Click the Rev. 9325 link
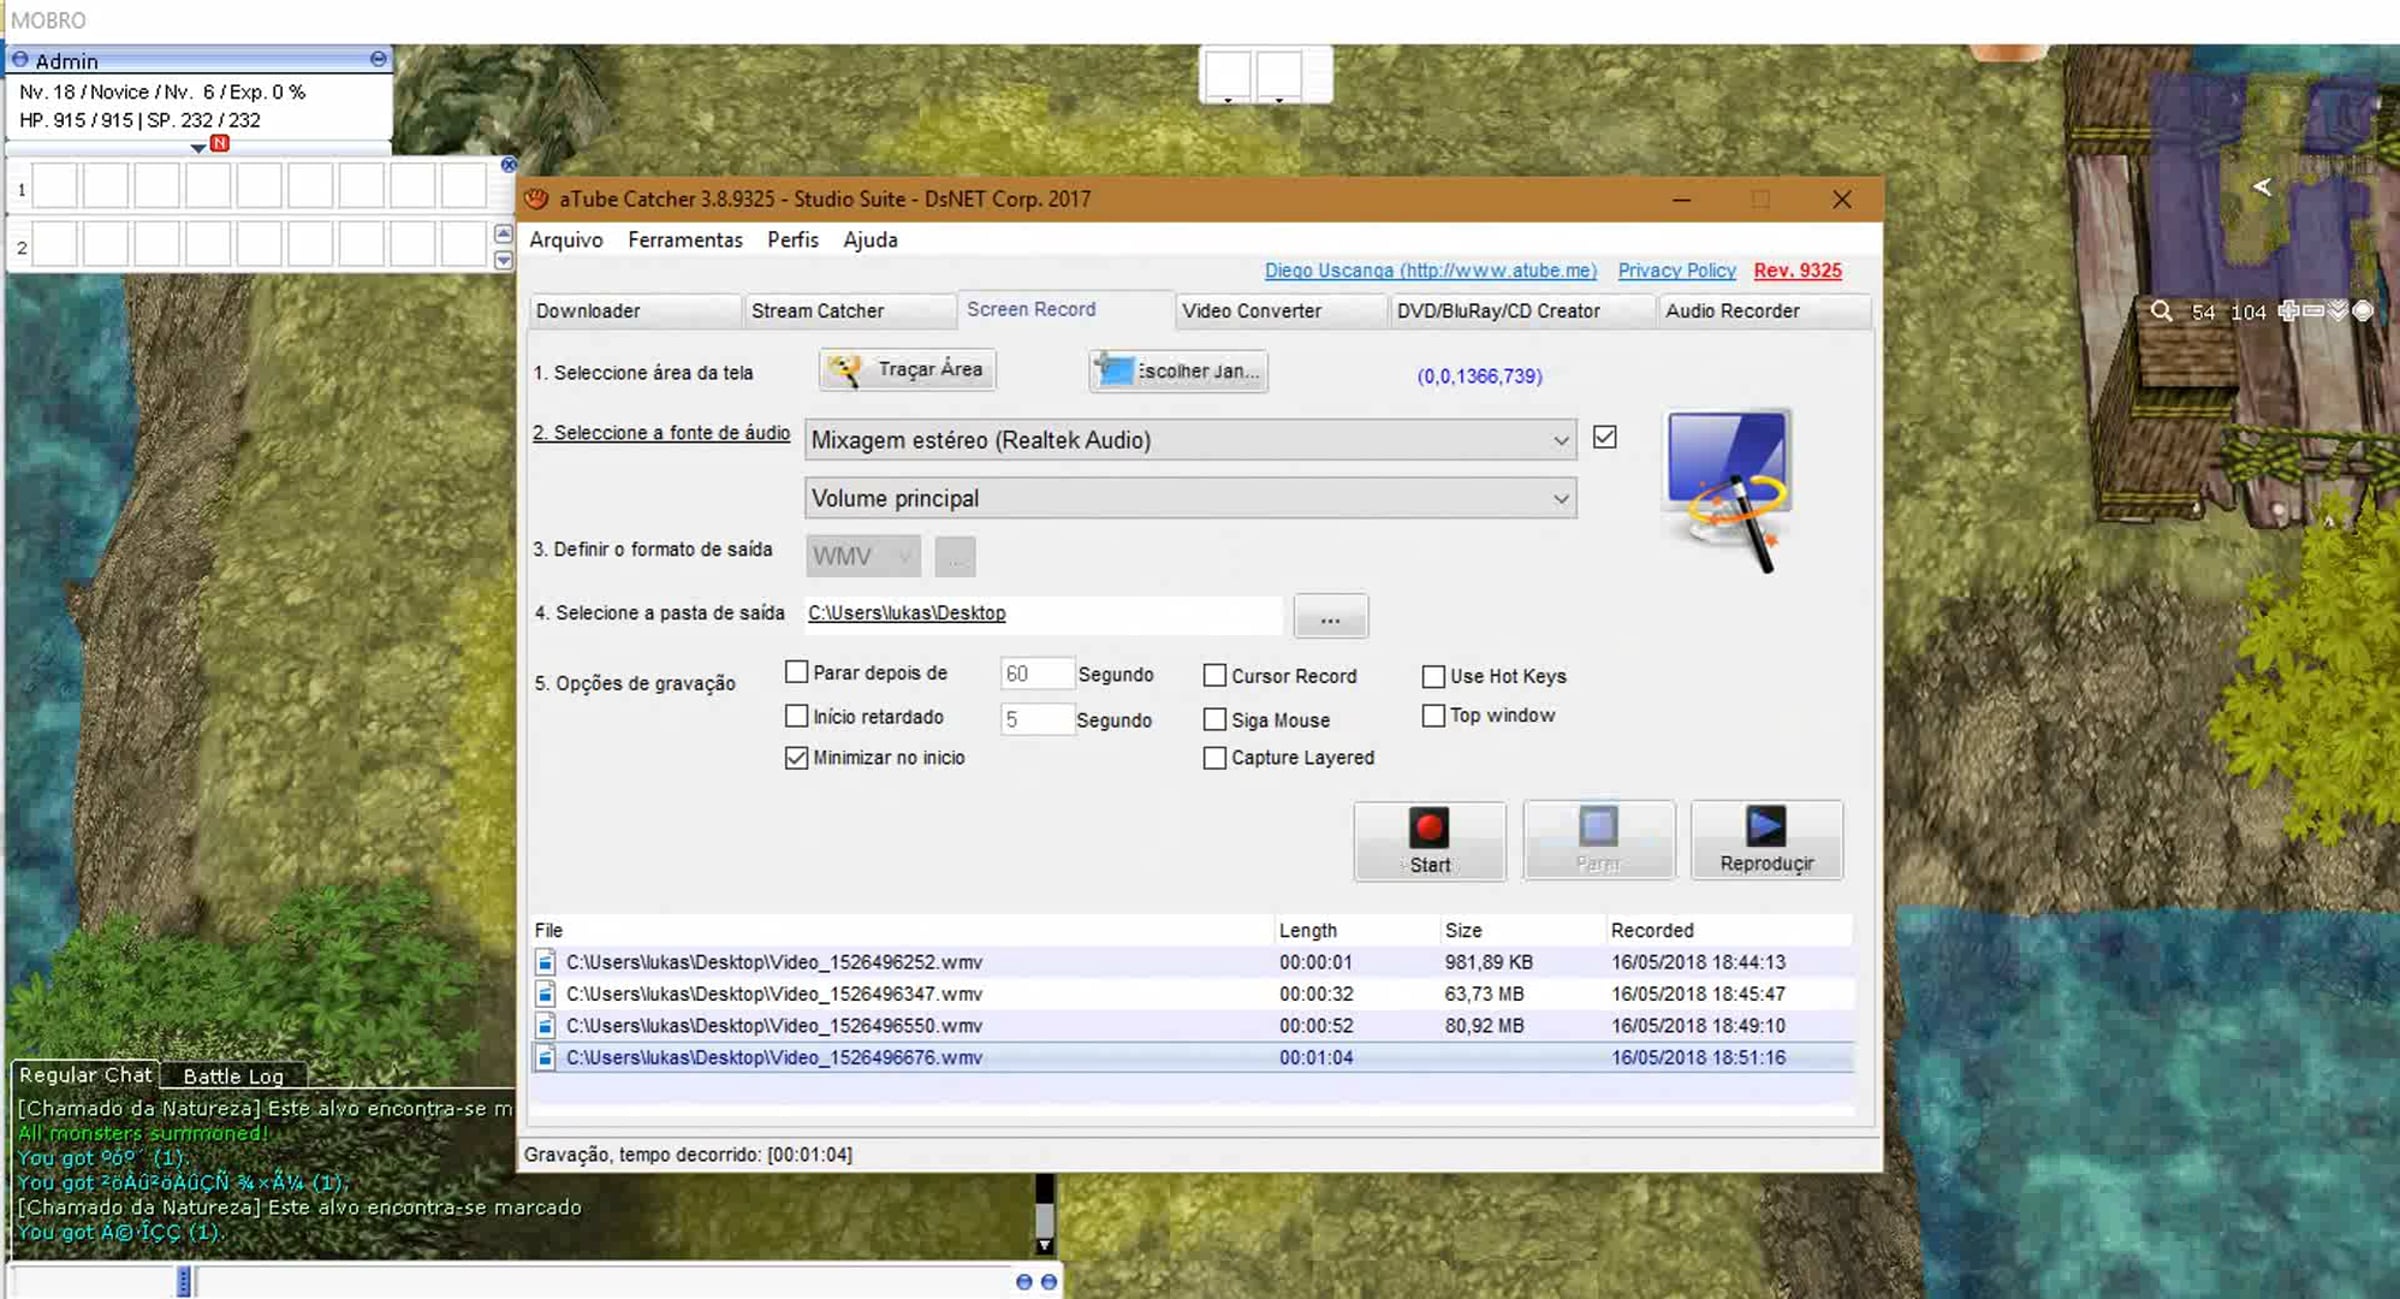The image size is (2400, 1299). point(1797,270)
